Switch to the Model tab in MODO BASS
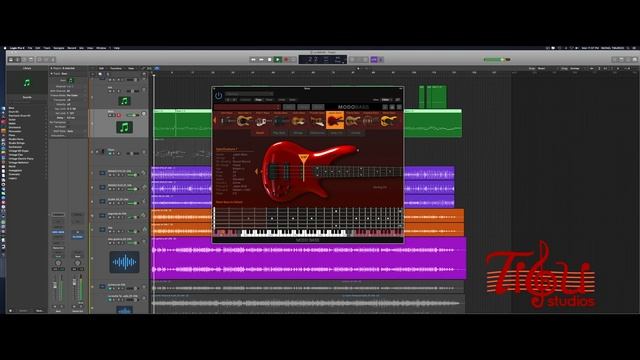 point(260,133)
